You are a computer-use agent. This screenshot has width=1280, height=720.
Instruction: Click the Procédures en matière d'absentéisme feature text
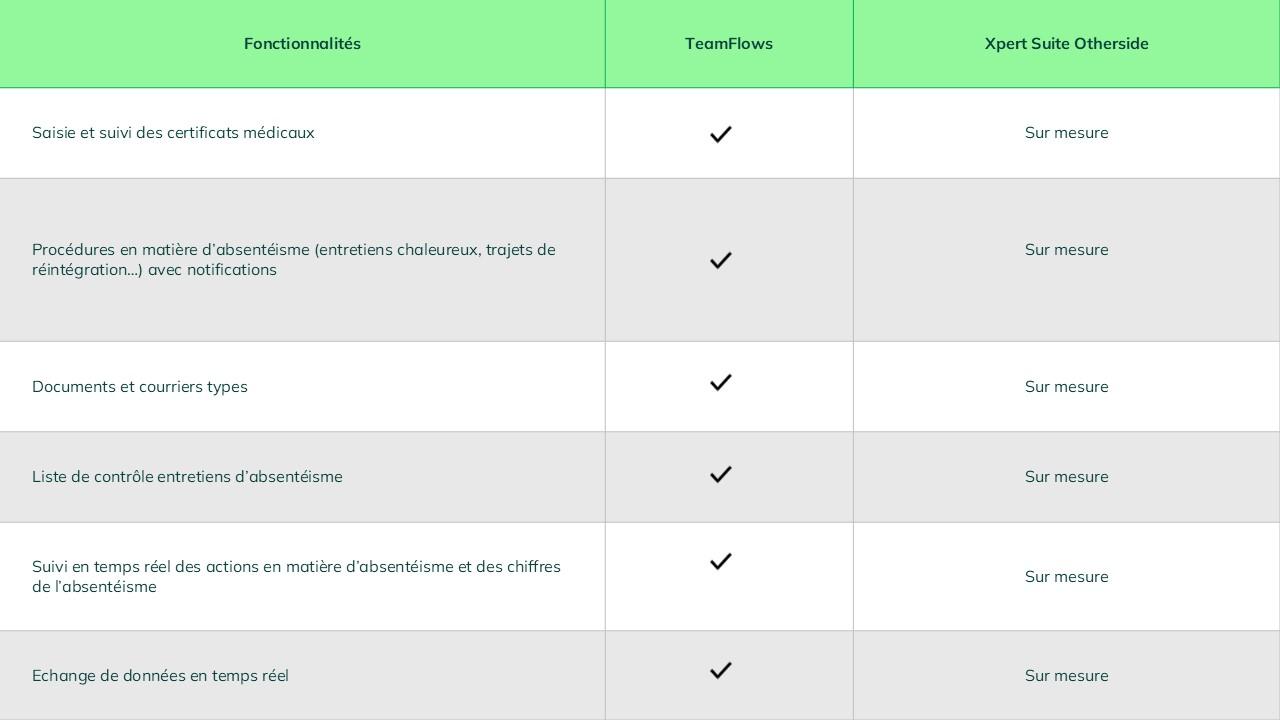tap(293, 260)
